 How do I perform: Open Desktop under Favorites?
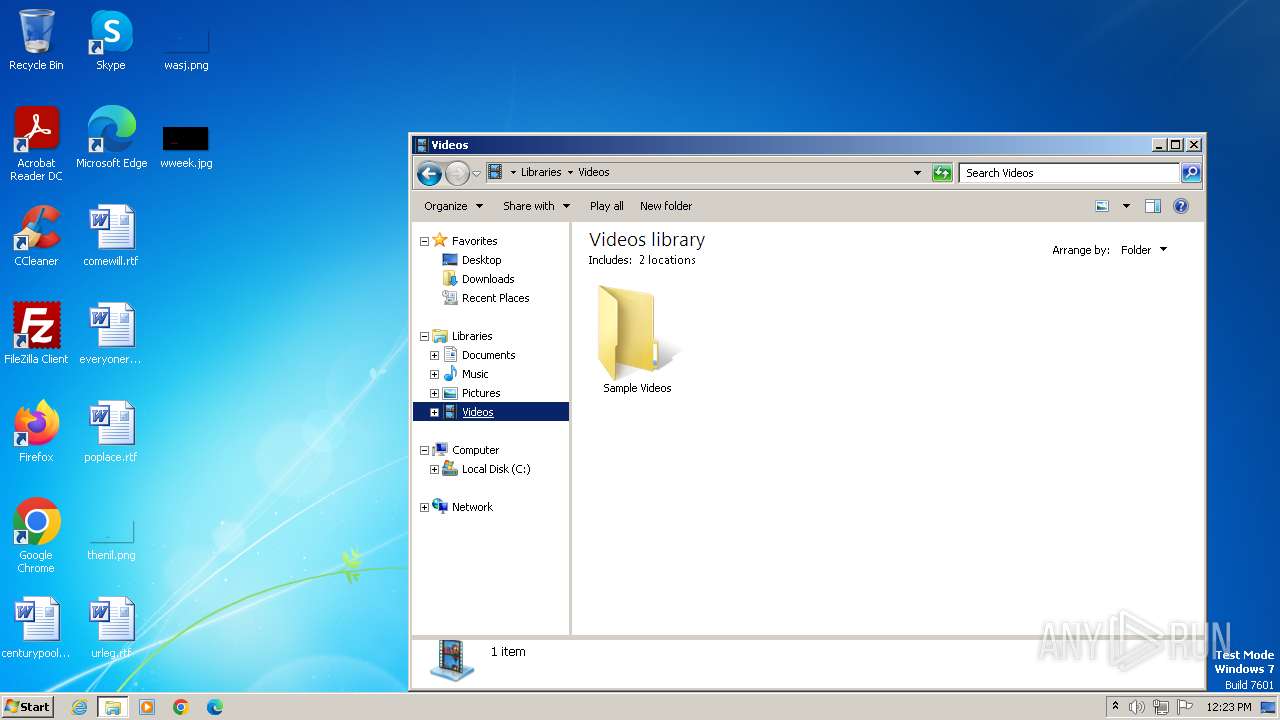(x=481, y=260)
